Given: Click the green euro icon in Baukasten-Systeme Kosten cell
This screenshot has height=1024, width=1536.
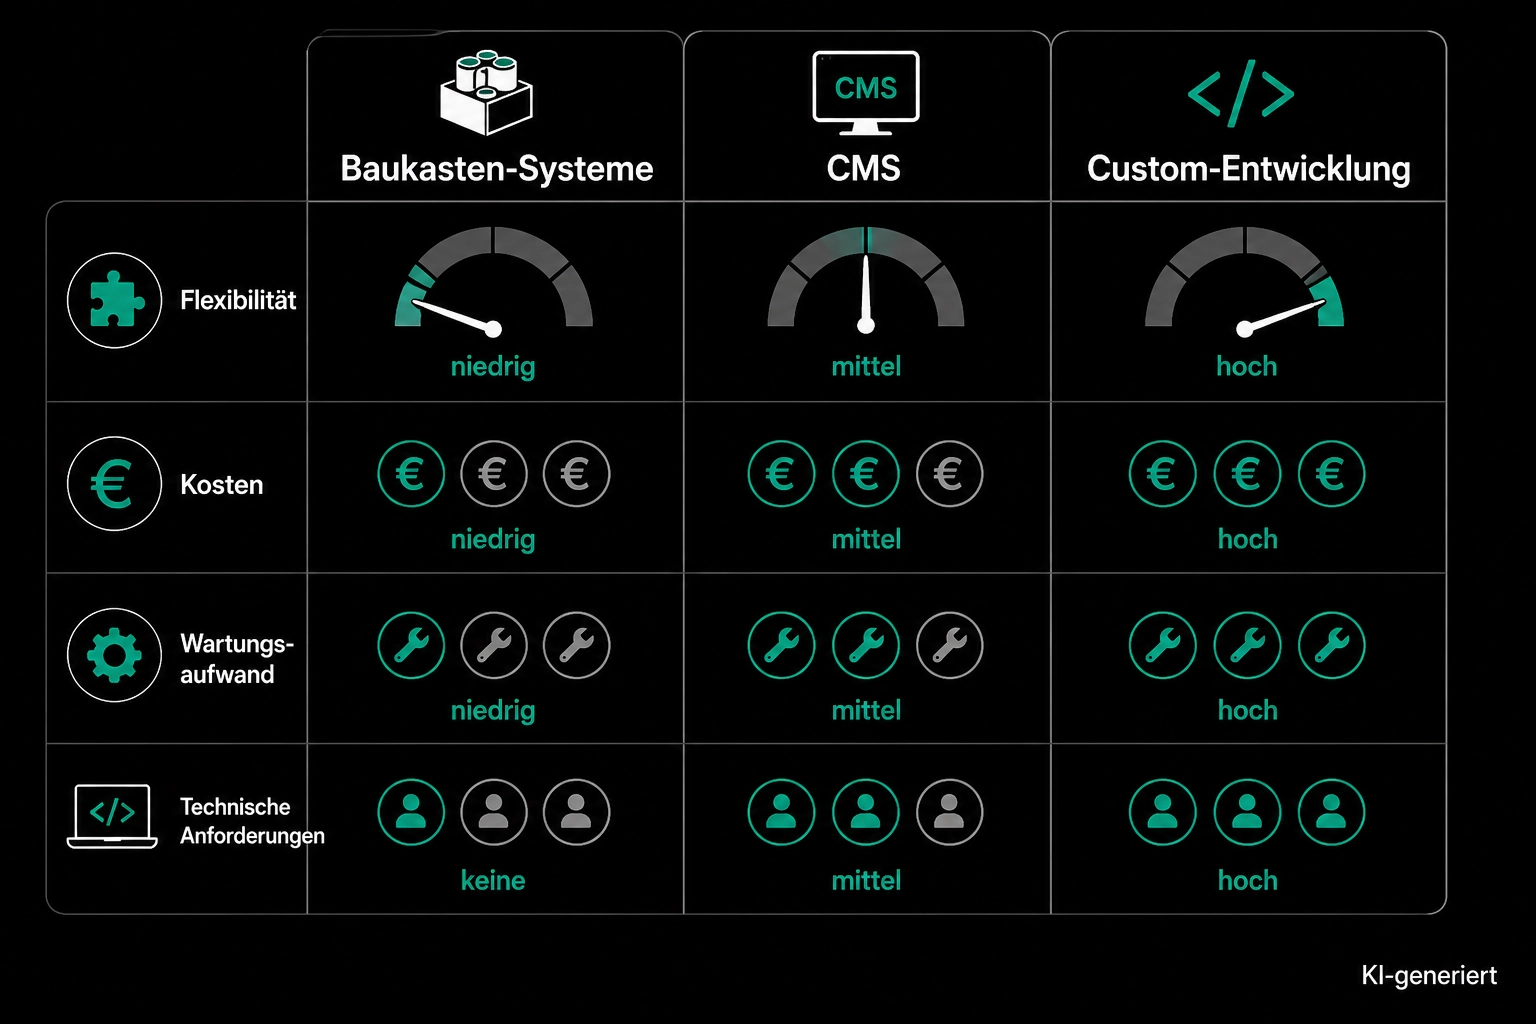Looking at the screenshot, I should (x=411, y=474).
